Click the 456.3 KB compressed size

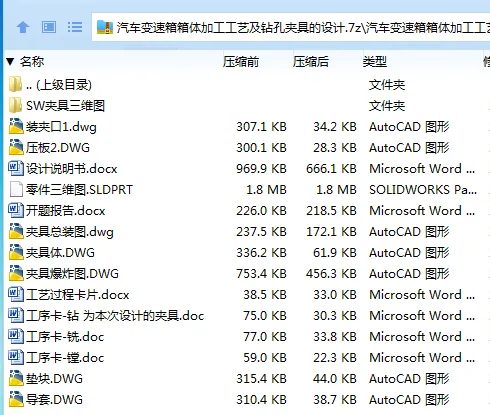331,274
